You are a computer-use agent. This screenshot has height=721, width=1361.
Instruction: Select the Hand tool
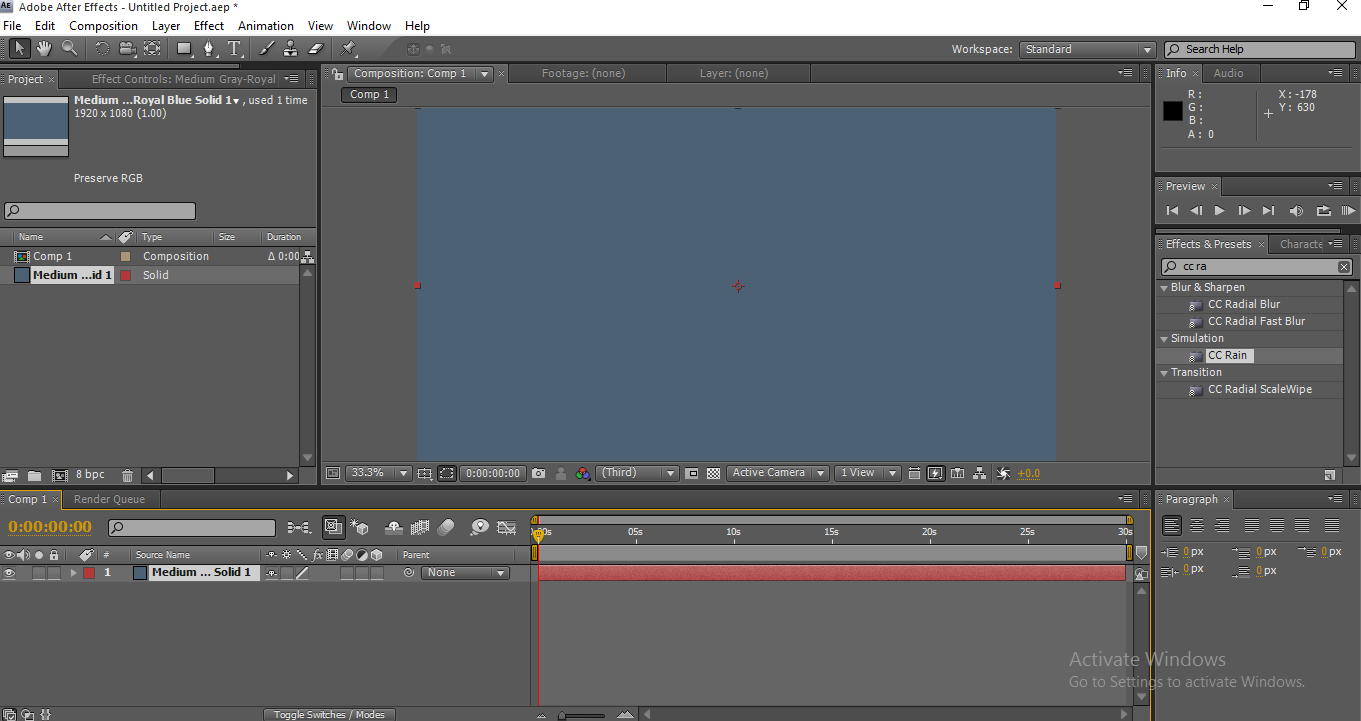44,48
